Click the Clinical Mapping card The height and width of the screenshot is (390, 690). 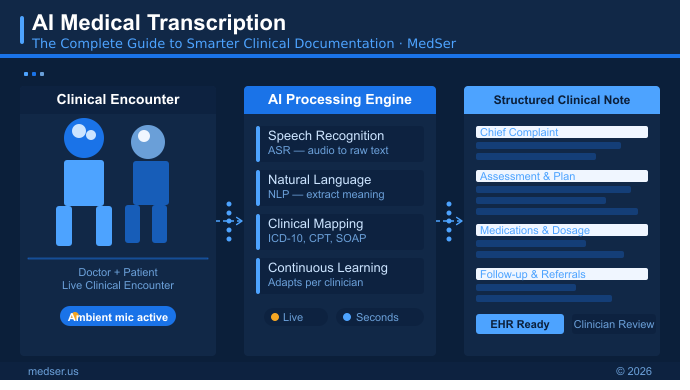click(x=340, y=232)
